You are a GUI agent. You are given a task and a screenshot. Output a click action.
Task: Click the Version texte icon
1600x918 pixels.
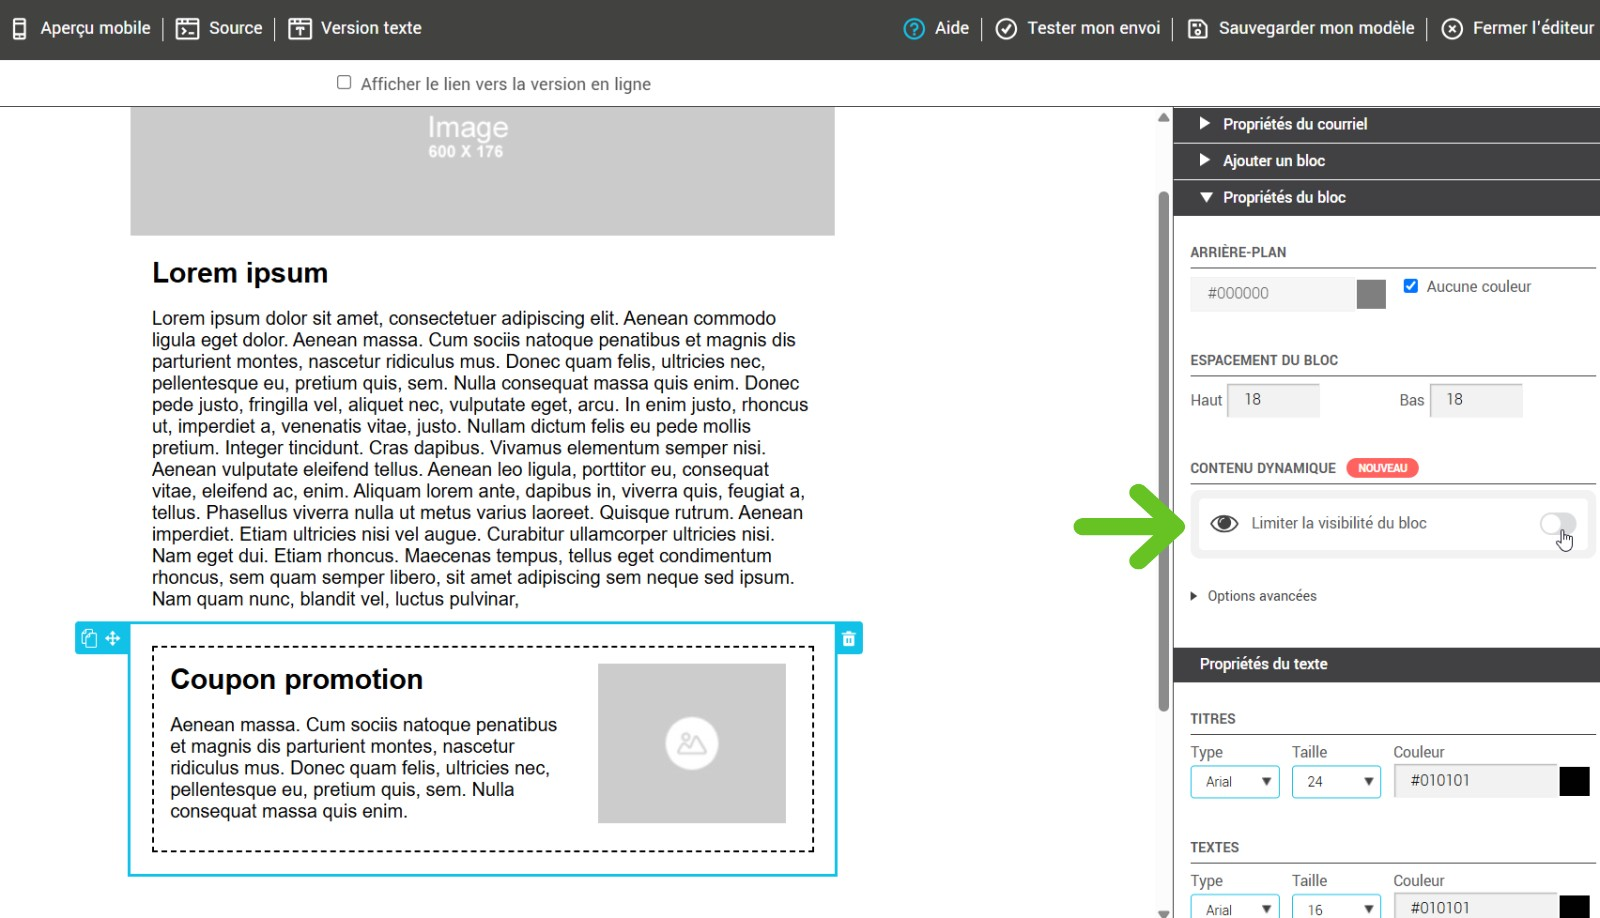[300, 29]
